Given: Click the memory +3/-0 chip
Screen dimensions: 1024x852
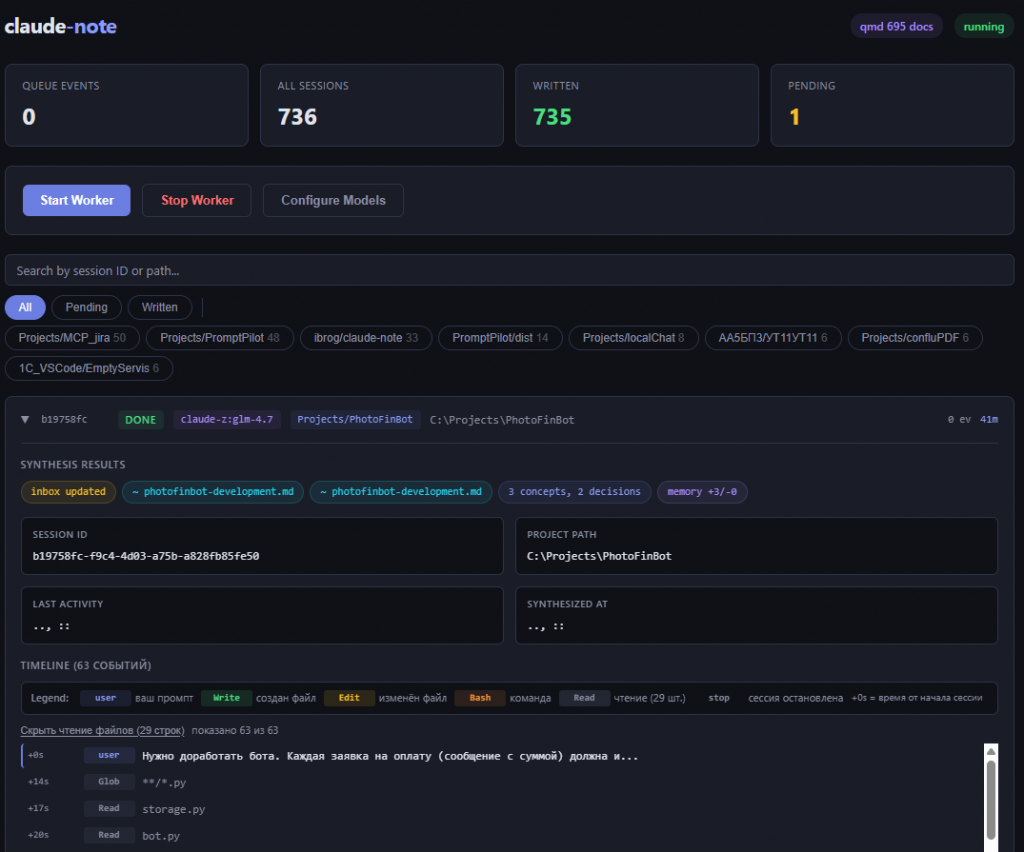Looking at the screenshot, I should click(x=702, y=492).
